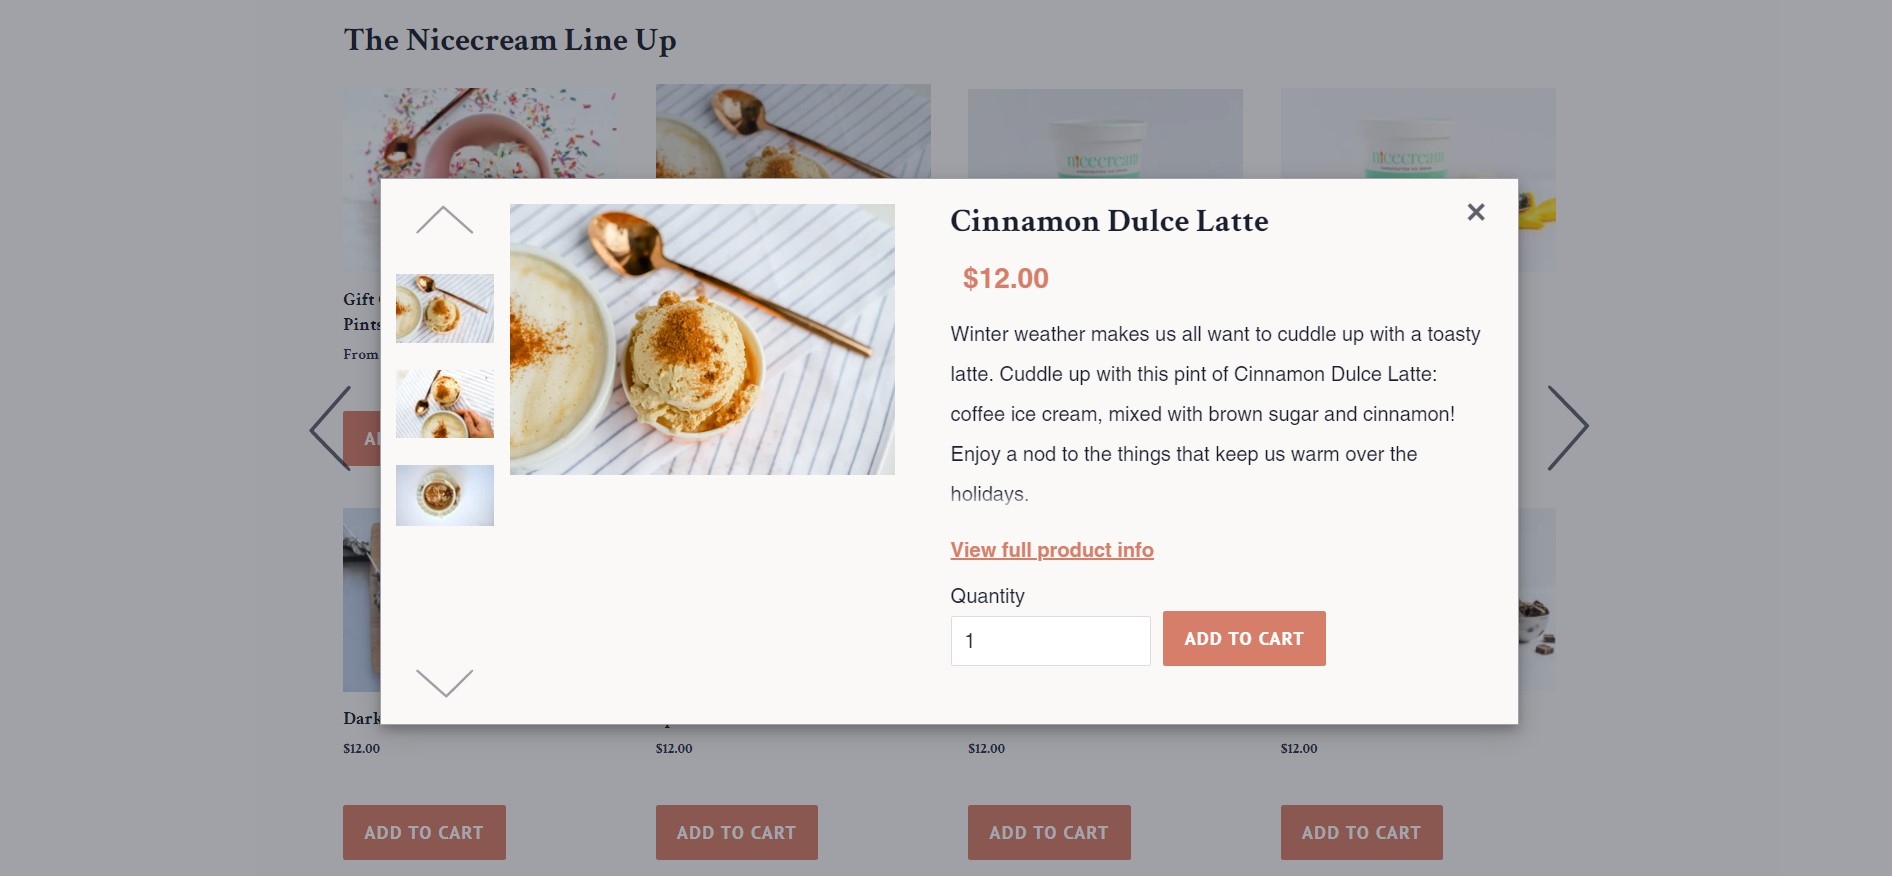
Task: Go to next product with right arrow
Action: tap(1567, 428)
